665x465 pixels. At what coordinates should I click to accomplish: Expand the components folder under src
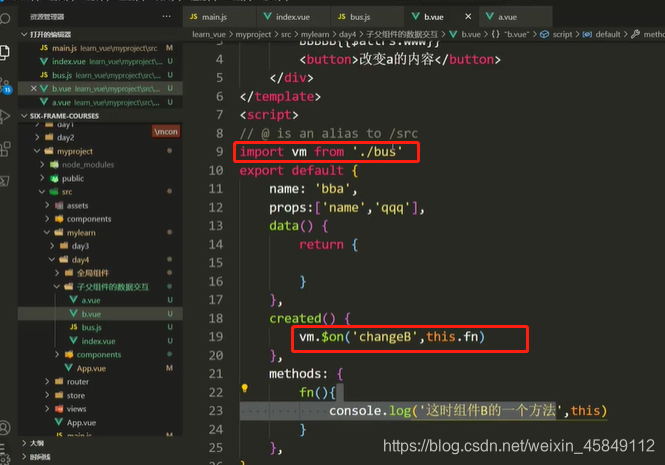(x=48, y=218)
